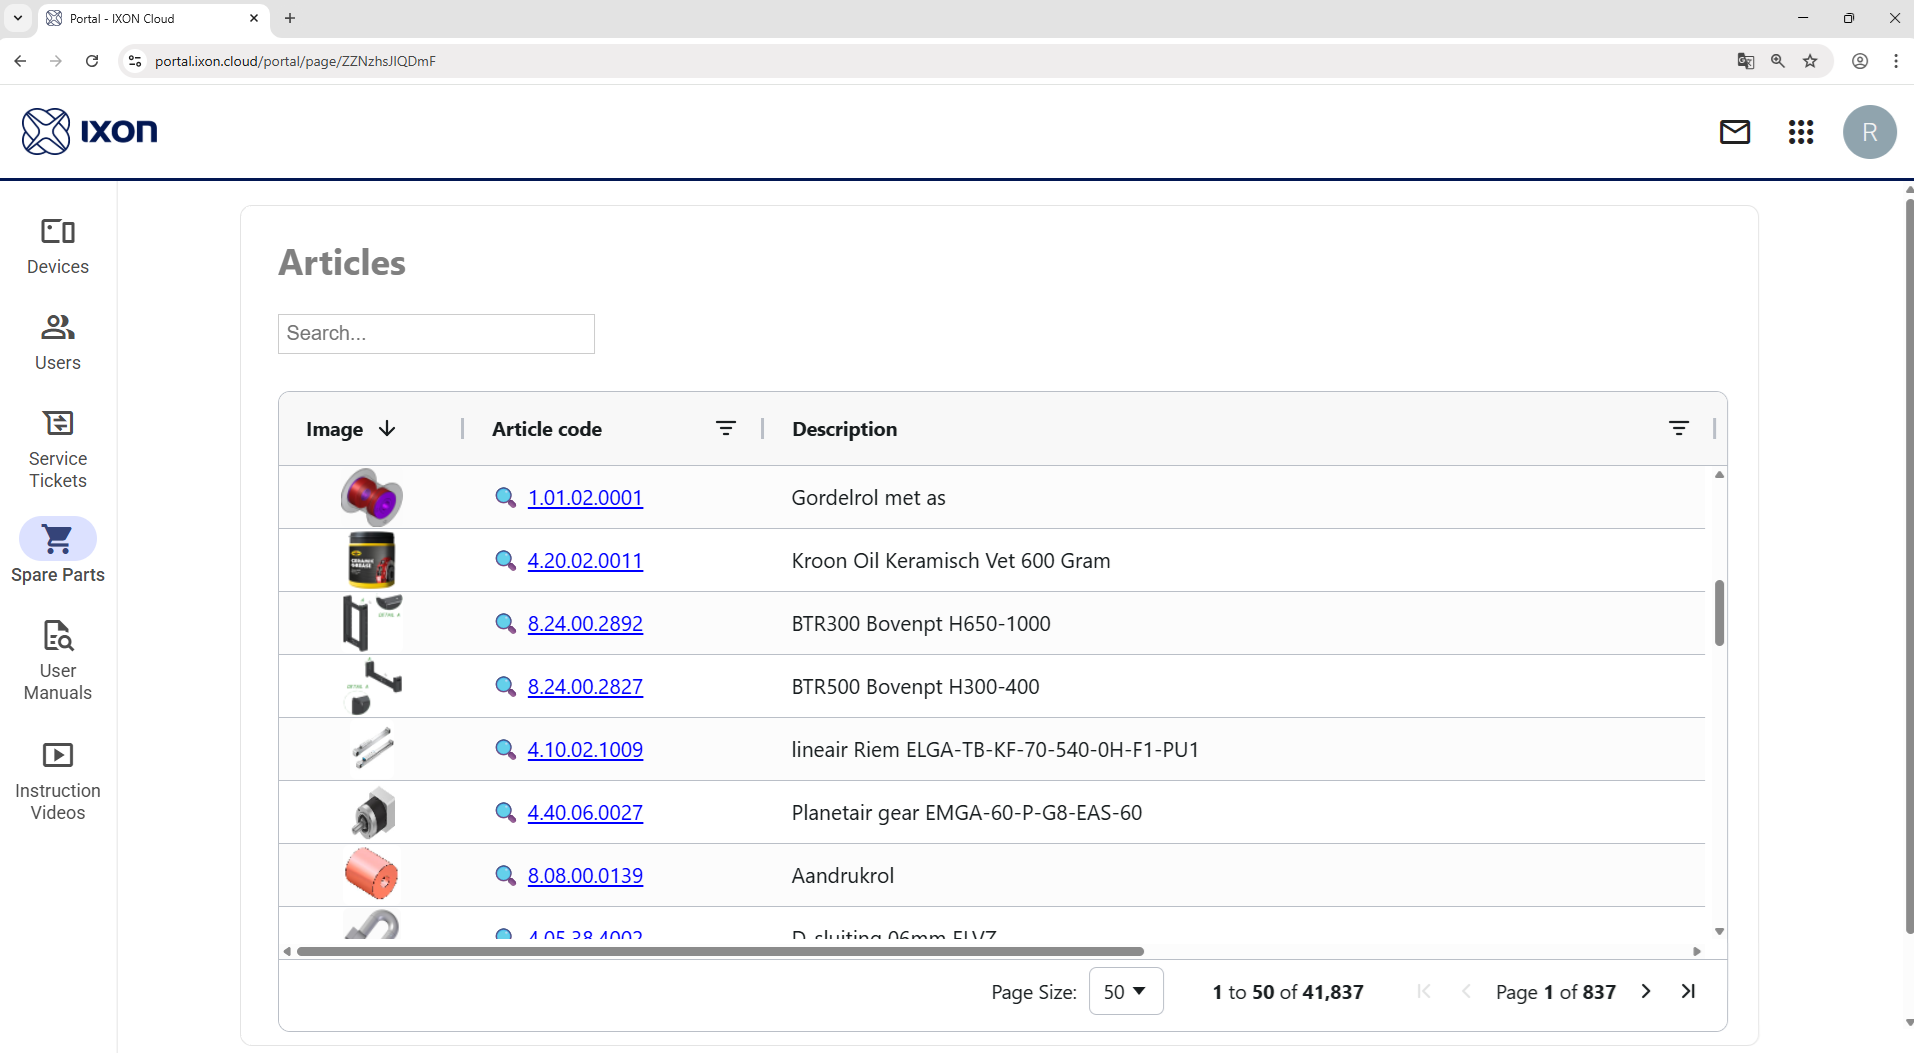Click magnifier icon beside article 4.40.06.0027
The height and width of the screenshot is (1053, 1914).
506,813
